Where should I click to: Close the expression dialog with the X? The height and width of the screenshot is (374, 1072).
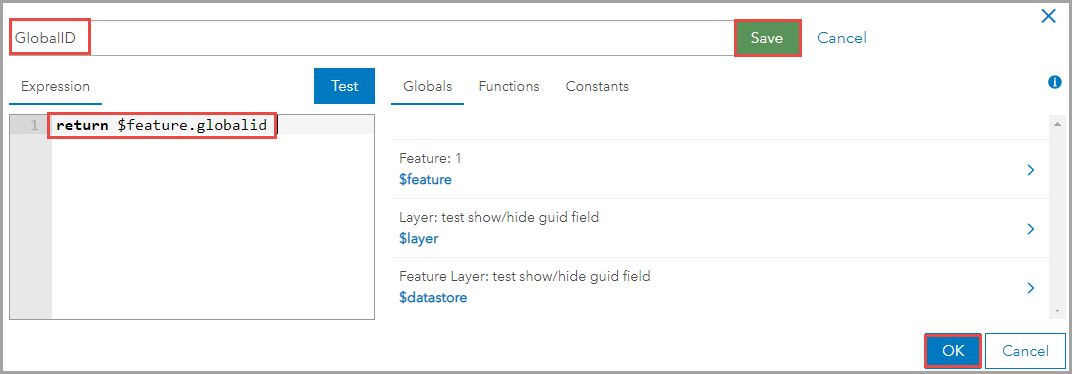pyautogui.click(x=1048, y=16)
